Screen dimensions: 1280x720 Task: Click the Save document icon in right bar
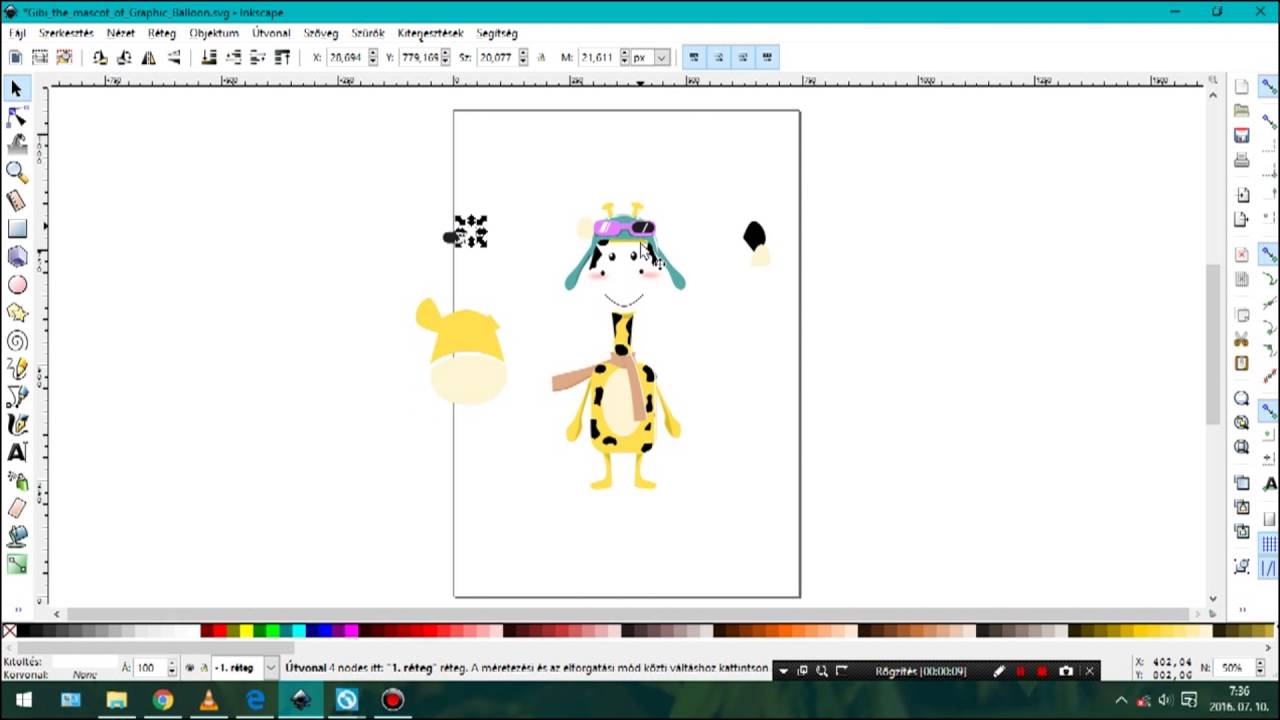(x=1241, y=135)
